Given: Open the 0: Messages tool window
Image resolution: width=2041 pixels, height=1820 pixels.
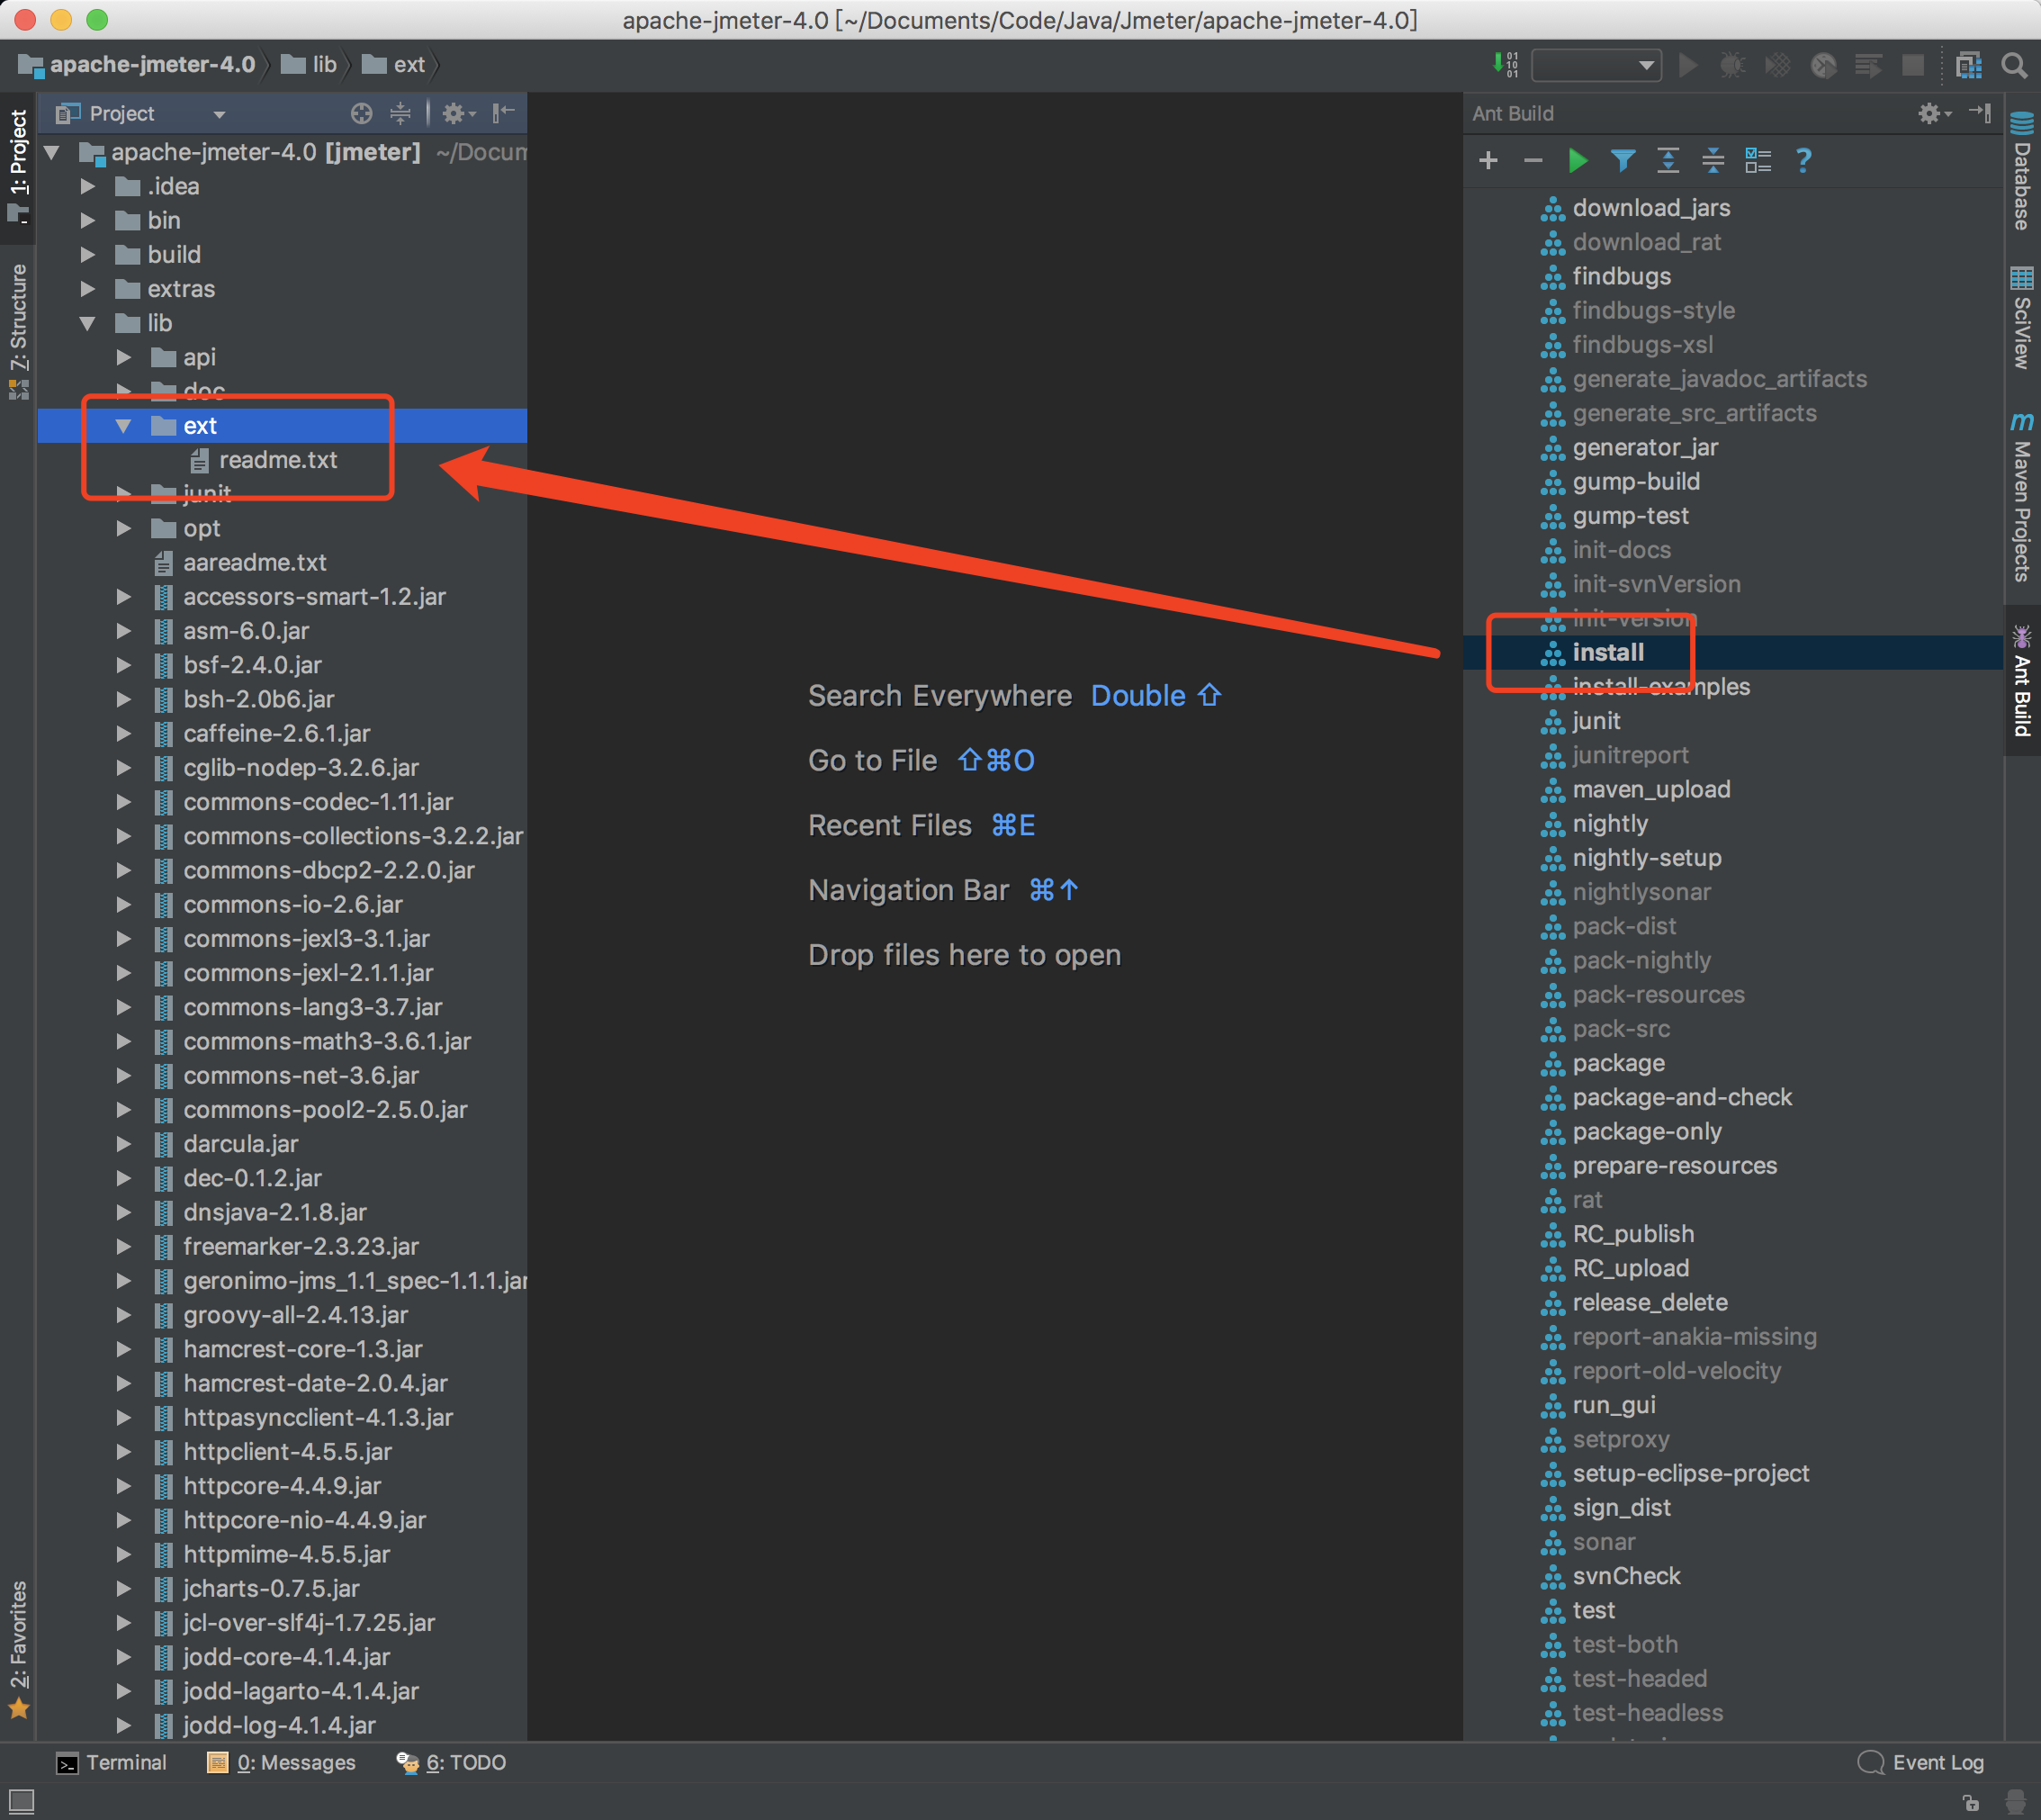Looking at the screenshot, I should (281, 1763).
